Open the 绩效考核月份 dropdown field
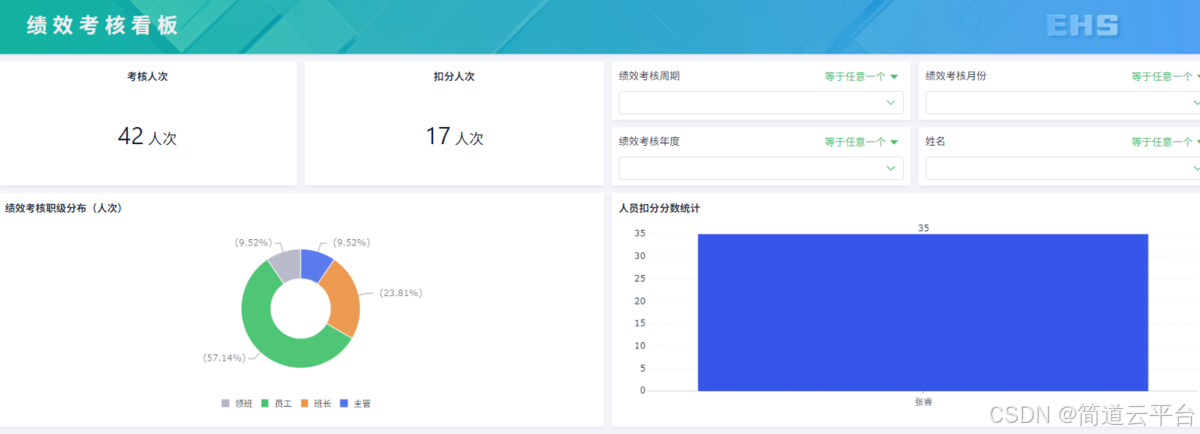1200x434 pixels. click(x=1062, y=103)
